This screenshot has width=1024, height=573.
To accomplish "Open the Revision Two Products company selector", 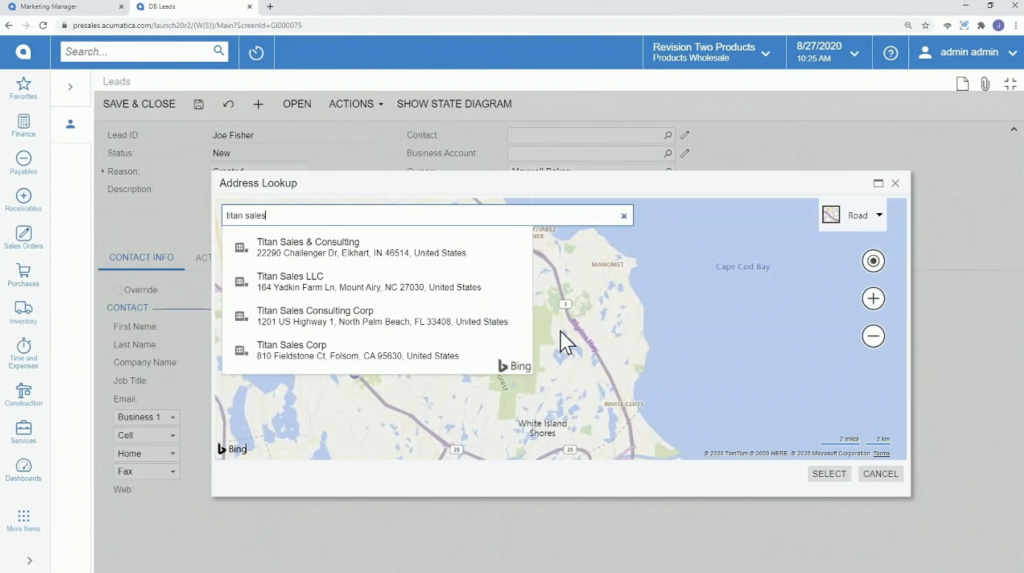I will coord(711,52).
